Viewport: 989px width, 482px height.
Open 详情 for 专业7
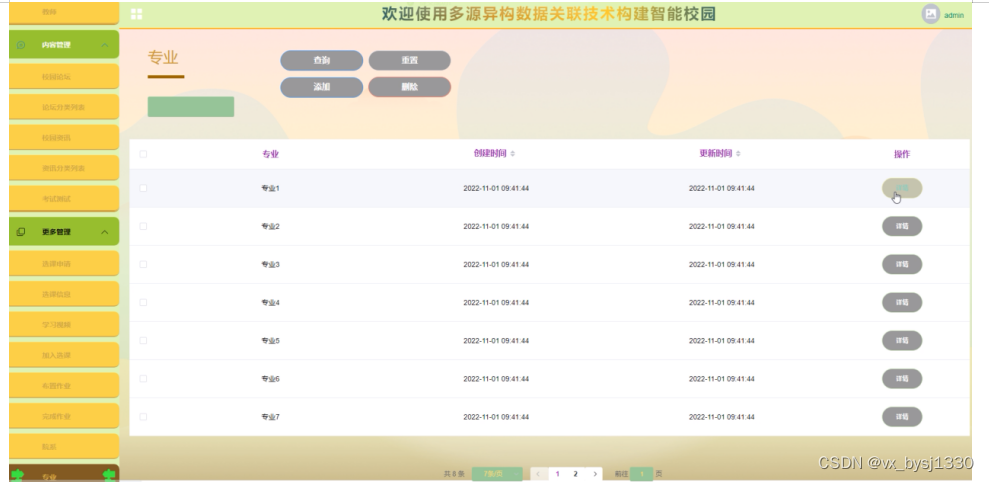(902, 416)
